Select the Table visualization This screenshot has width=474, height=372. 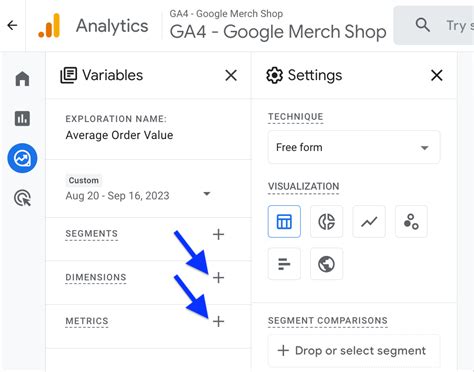point(284,221)
